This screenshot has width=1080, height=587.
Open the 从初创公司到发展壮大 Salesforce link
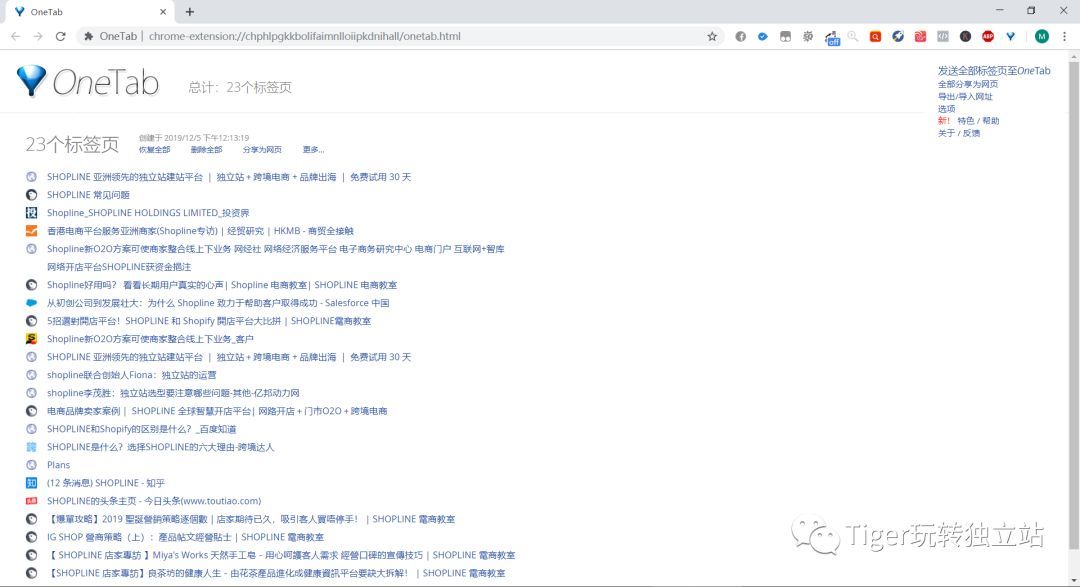tap(218, 302)
